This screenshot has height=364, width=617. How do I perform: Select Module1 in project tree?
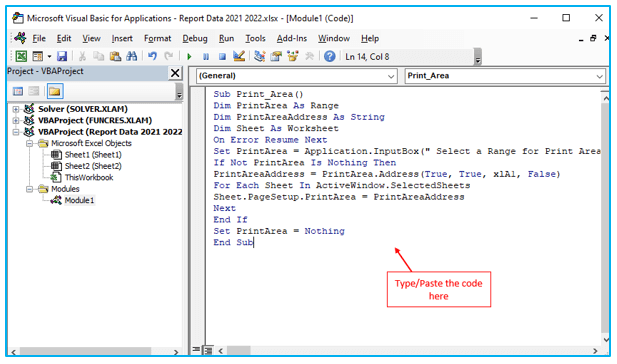click(79, 200)
